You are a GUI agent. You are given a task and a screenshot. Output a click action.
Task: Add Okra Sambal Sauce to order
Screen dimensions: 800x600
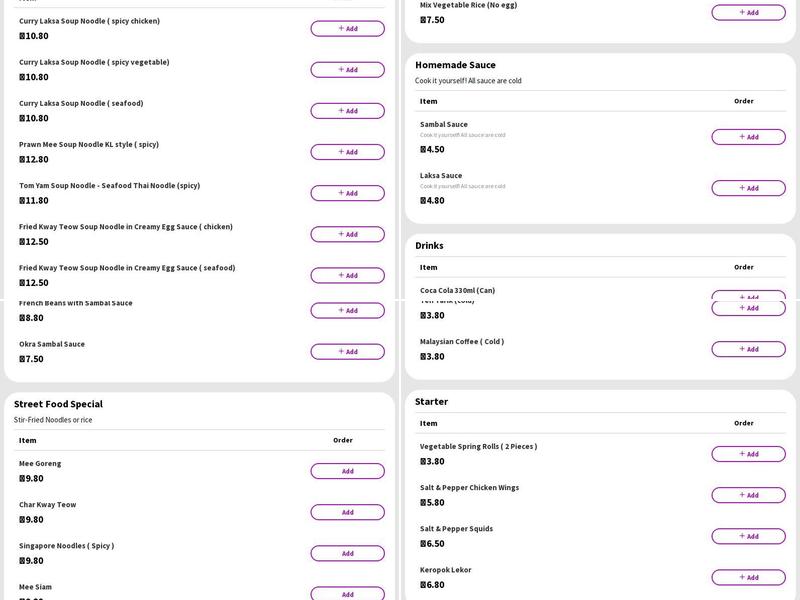[x=347, y=352]
